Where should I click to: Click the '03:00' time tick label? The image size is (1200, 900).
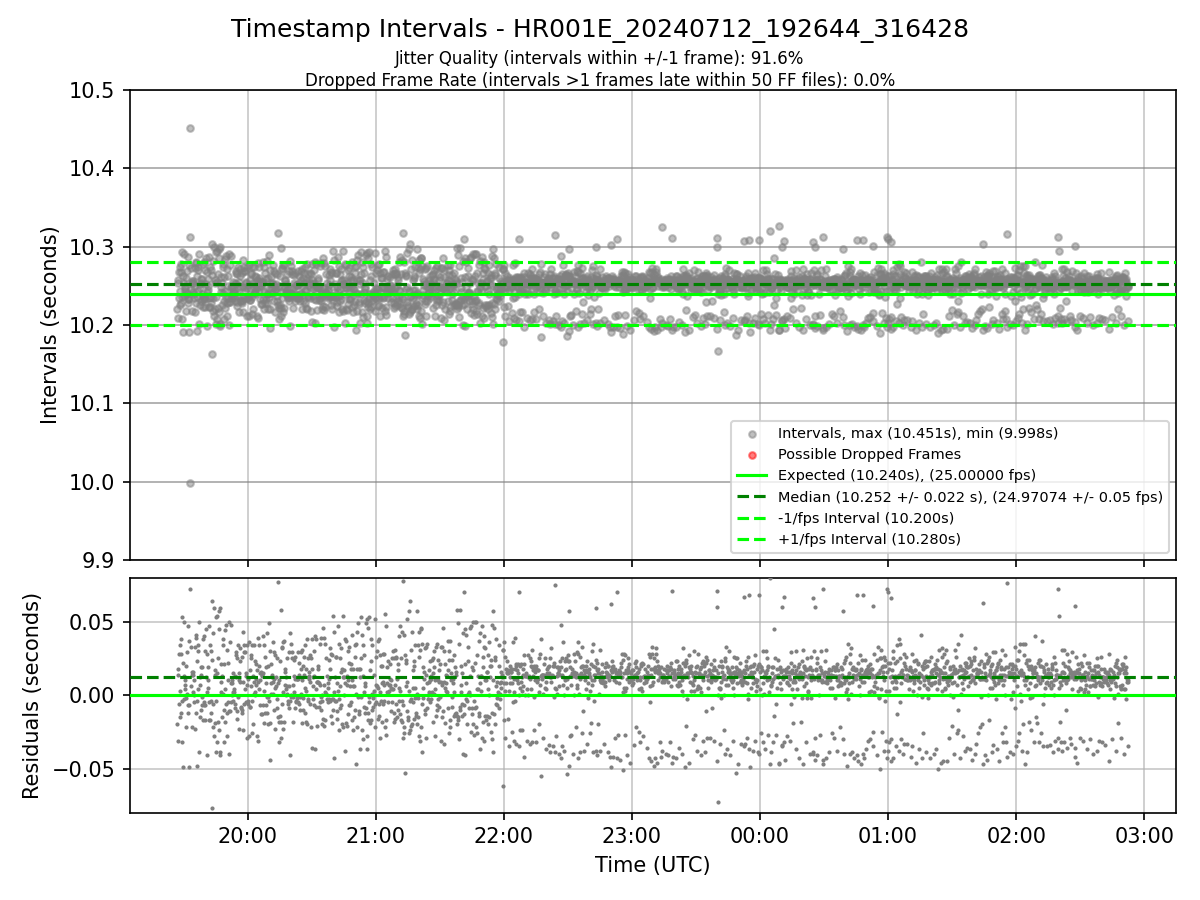point(1144,836)
